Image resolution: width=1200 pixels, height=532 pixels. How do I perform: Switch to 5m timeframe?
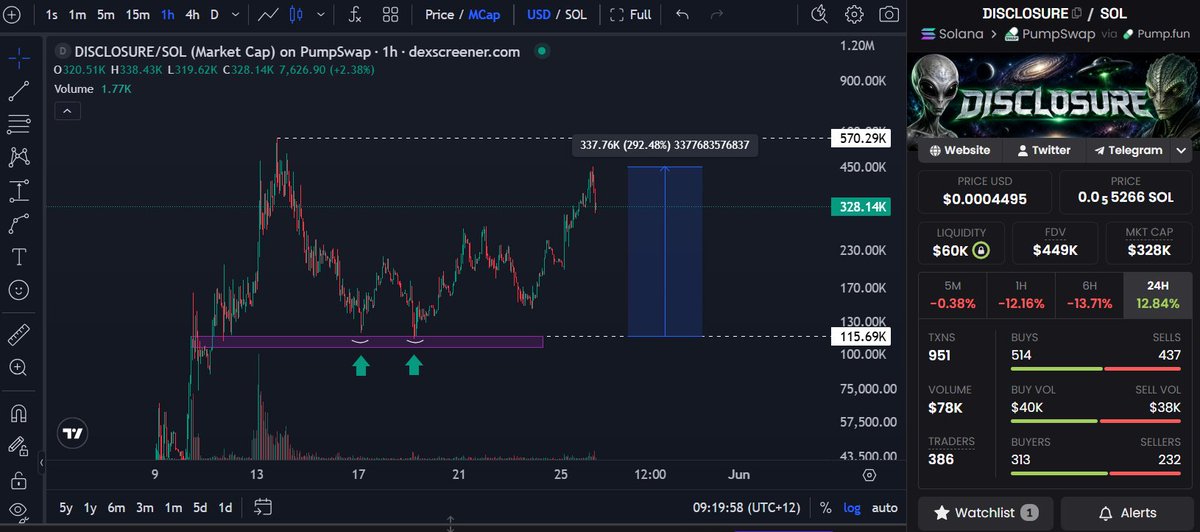pos(106,14)
